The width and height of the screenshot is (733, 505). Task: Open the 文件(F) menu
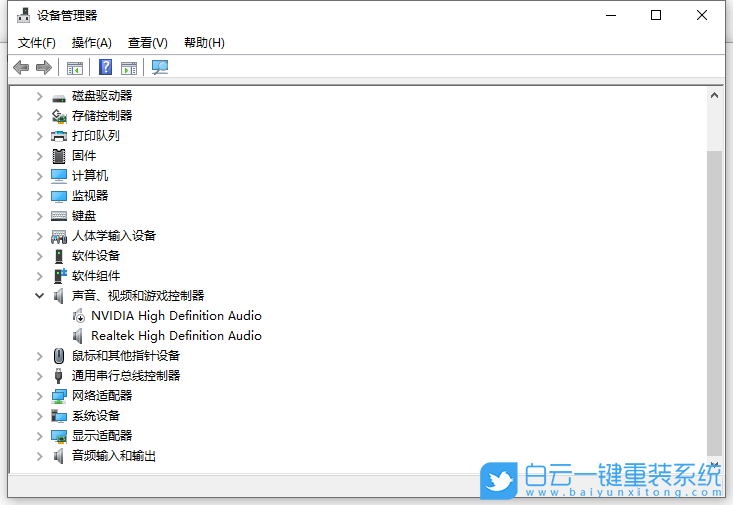36,43
